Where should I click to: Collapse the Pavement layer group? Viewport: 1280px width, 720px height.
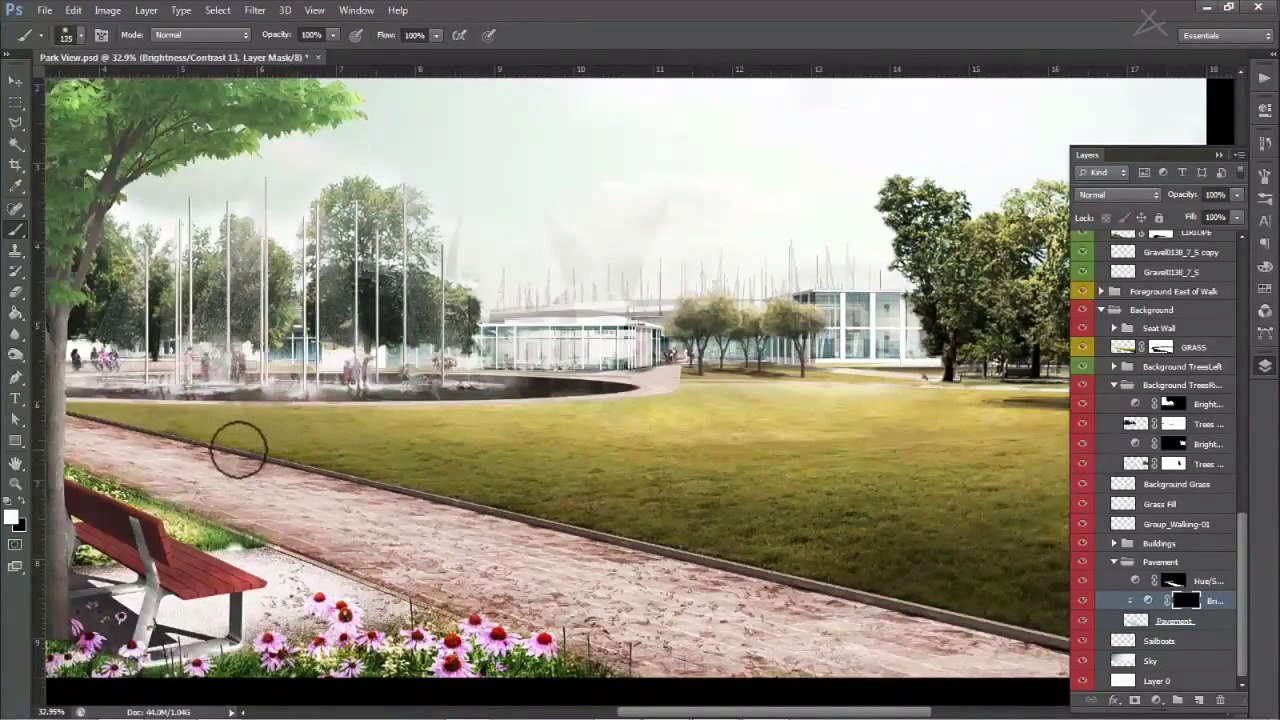pos(1114,562)
